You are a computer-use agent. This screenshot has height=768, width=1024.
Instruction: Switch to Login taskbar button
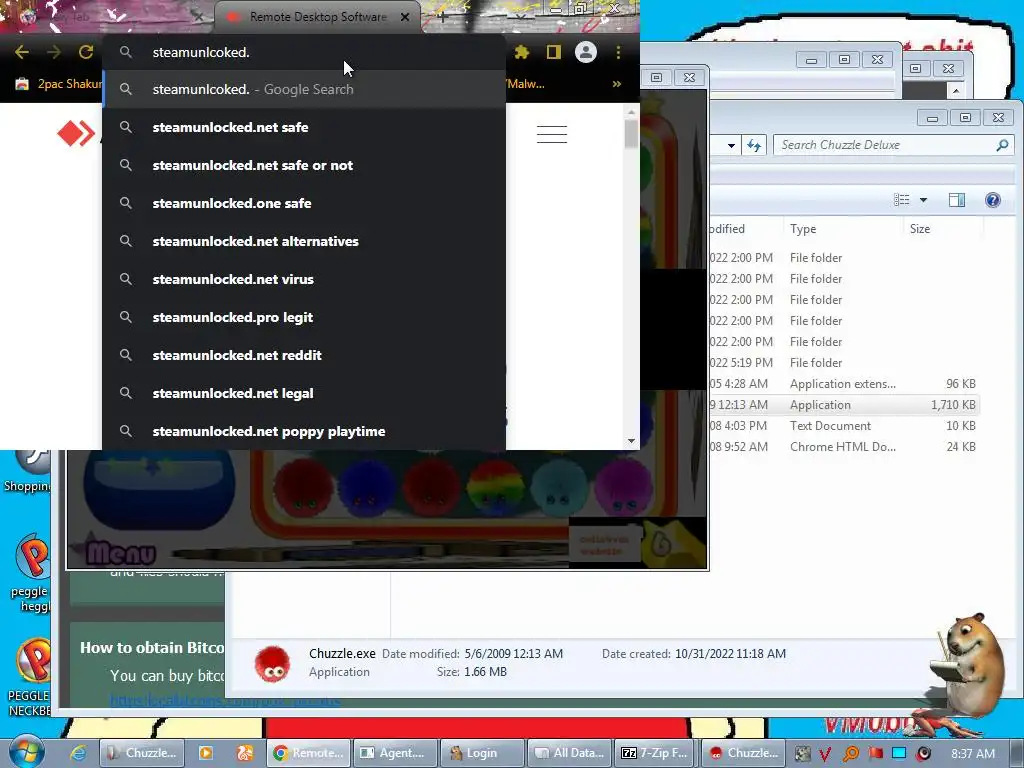(482, 753)
